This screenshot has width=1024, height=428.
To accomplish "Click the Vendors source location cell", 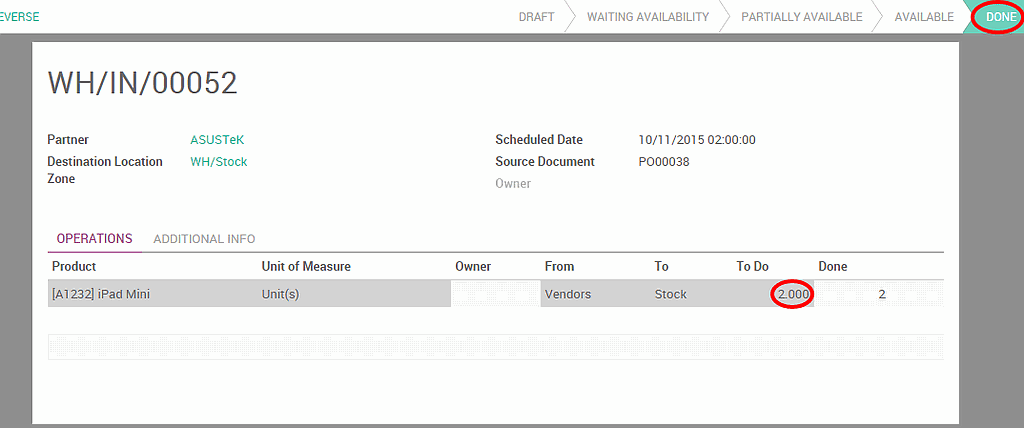I will pyautogui.click(x=567, y=295).
